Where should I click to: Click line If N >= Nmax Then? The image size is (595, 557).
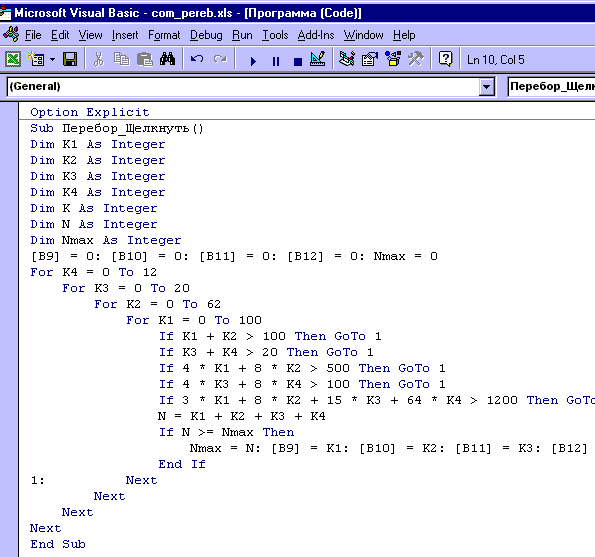pos(226,432)
